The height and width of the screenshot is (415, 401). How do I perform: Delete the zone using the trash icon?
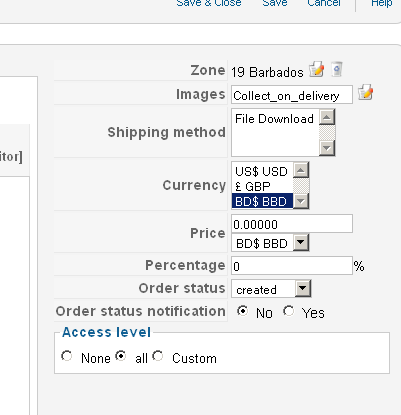click(337, 69)
